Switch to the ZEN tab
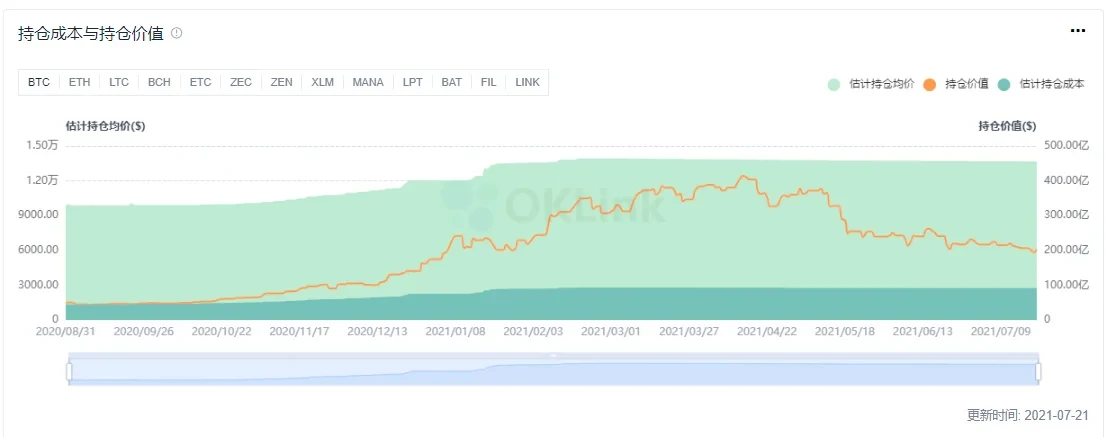 281,82
